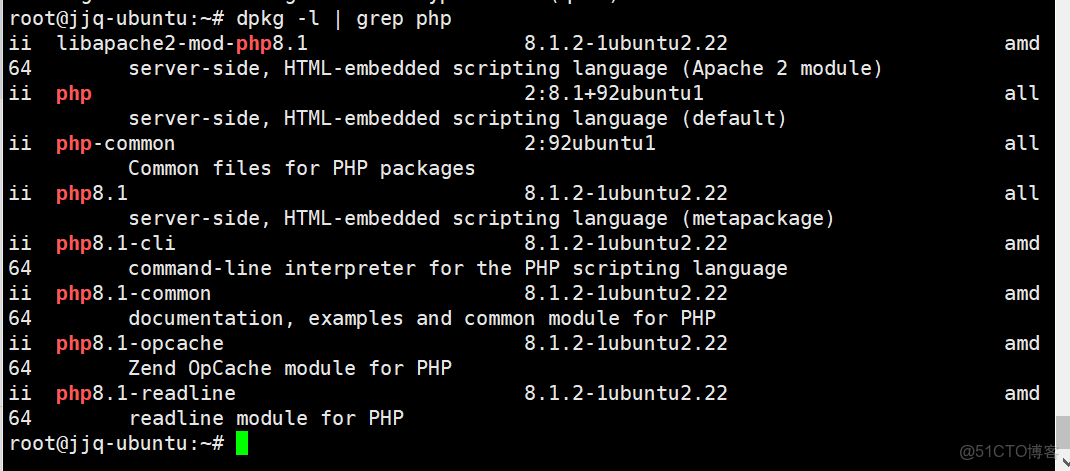Click the php8.1-common package name
1070x471 pixels.
click(x=133, y=293)
